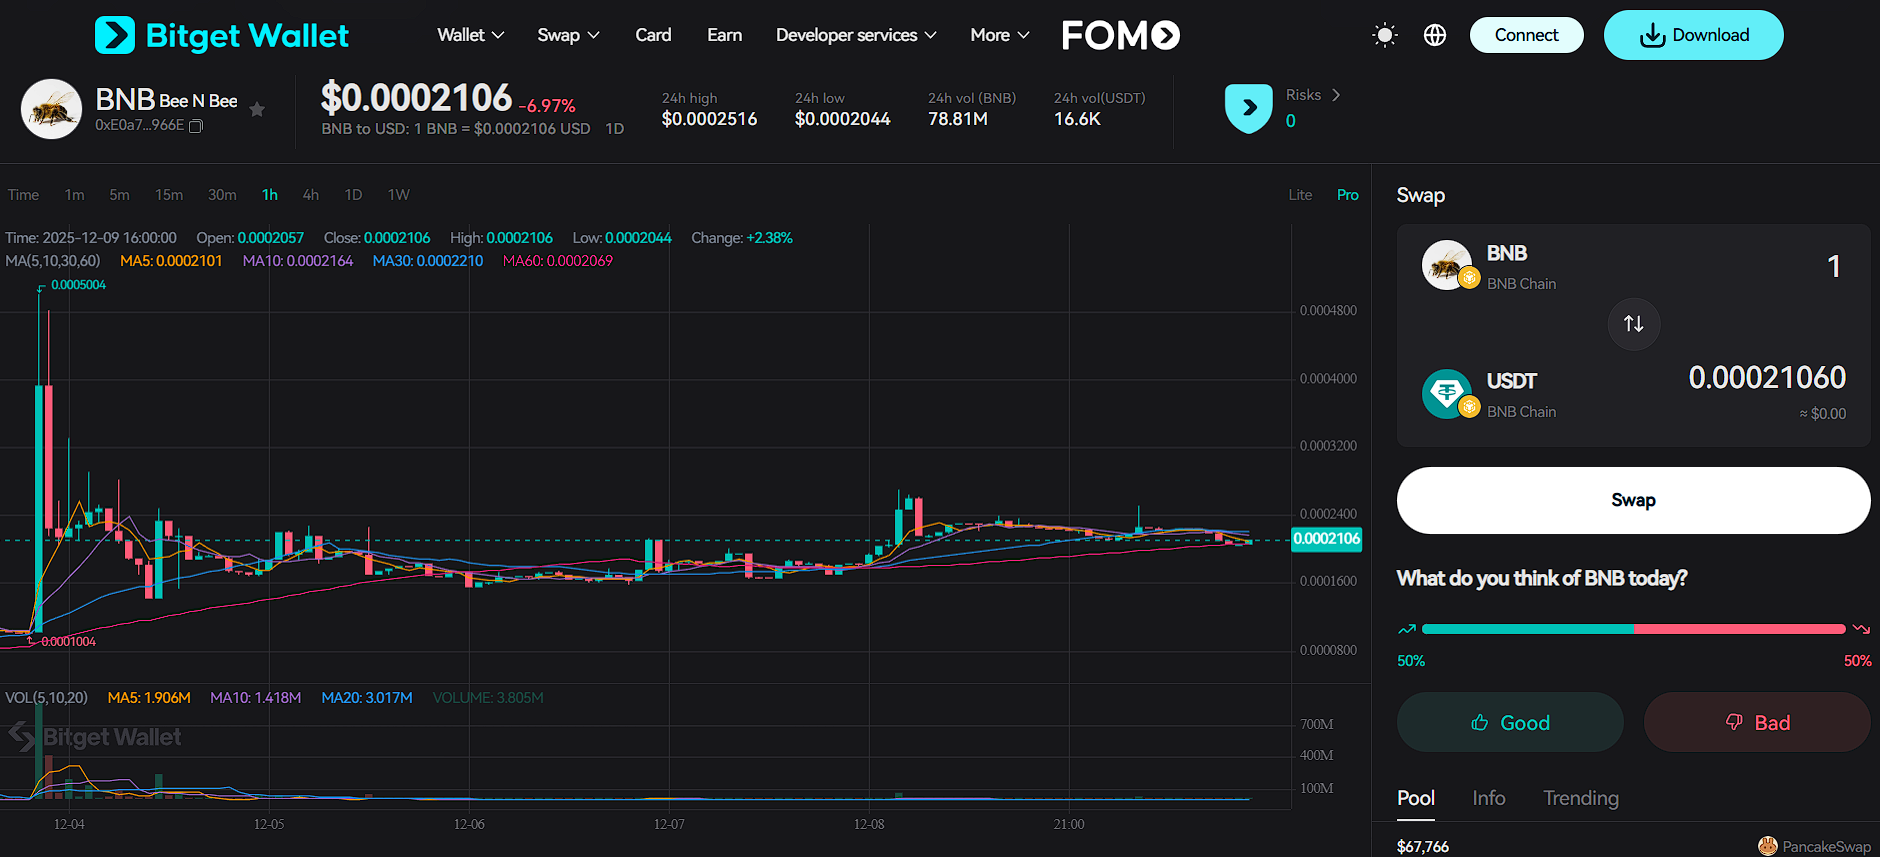This screenshot has width=1880, height=857.
Task: Select 1m chart interval
Action: [74, 195]
